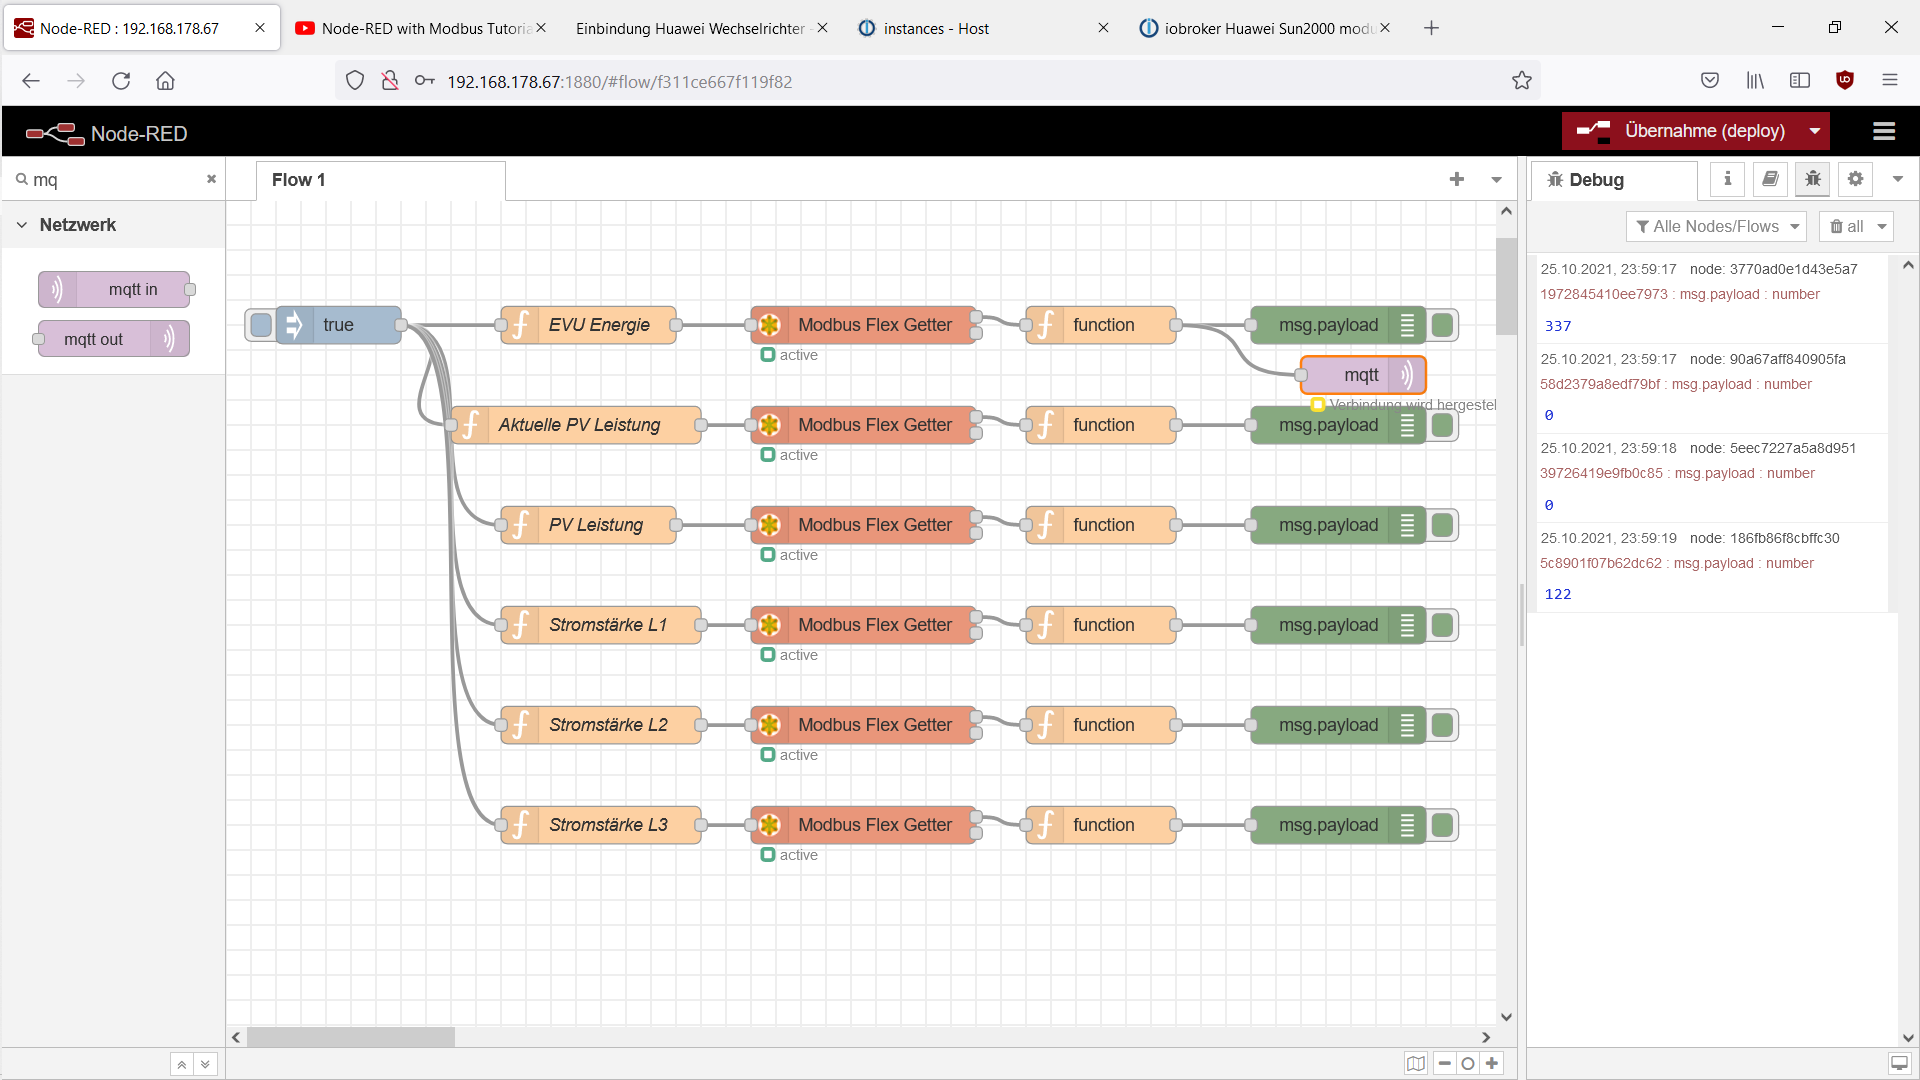The image size is (1920, 1080).
Task: Click the canvas horizontal scrollbar thumb
Action: [351, 1037]
